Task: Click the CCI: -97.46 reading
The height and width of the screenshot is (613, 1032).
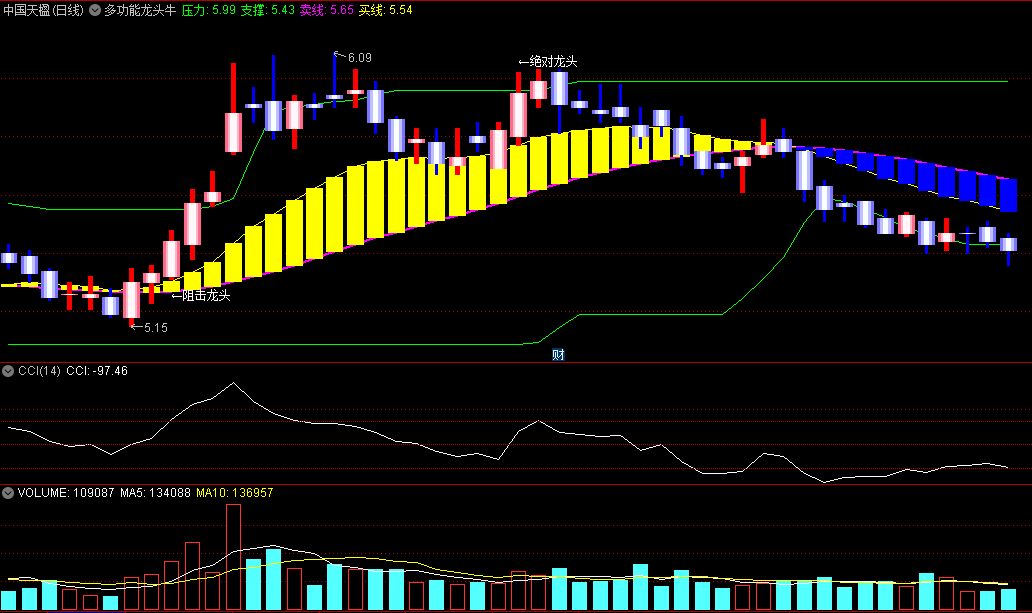Action: pyautogui.click(x=97, y=371)
